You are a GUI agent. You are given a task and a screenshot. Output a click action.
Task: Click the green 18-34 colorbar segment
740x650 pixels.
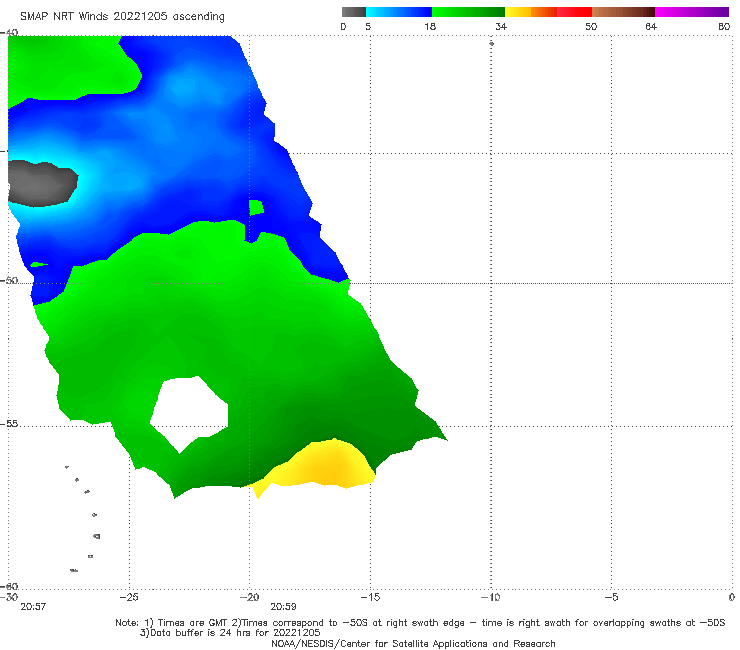(468, 12)
